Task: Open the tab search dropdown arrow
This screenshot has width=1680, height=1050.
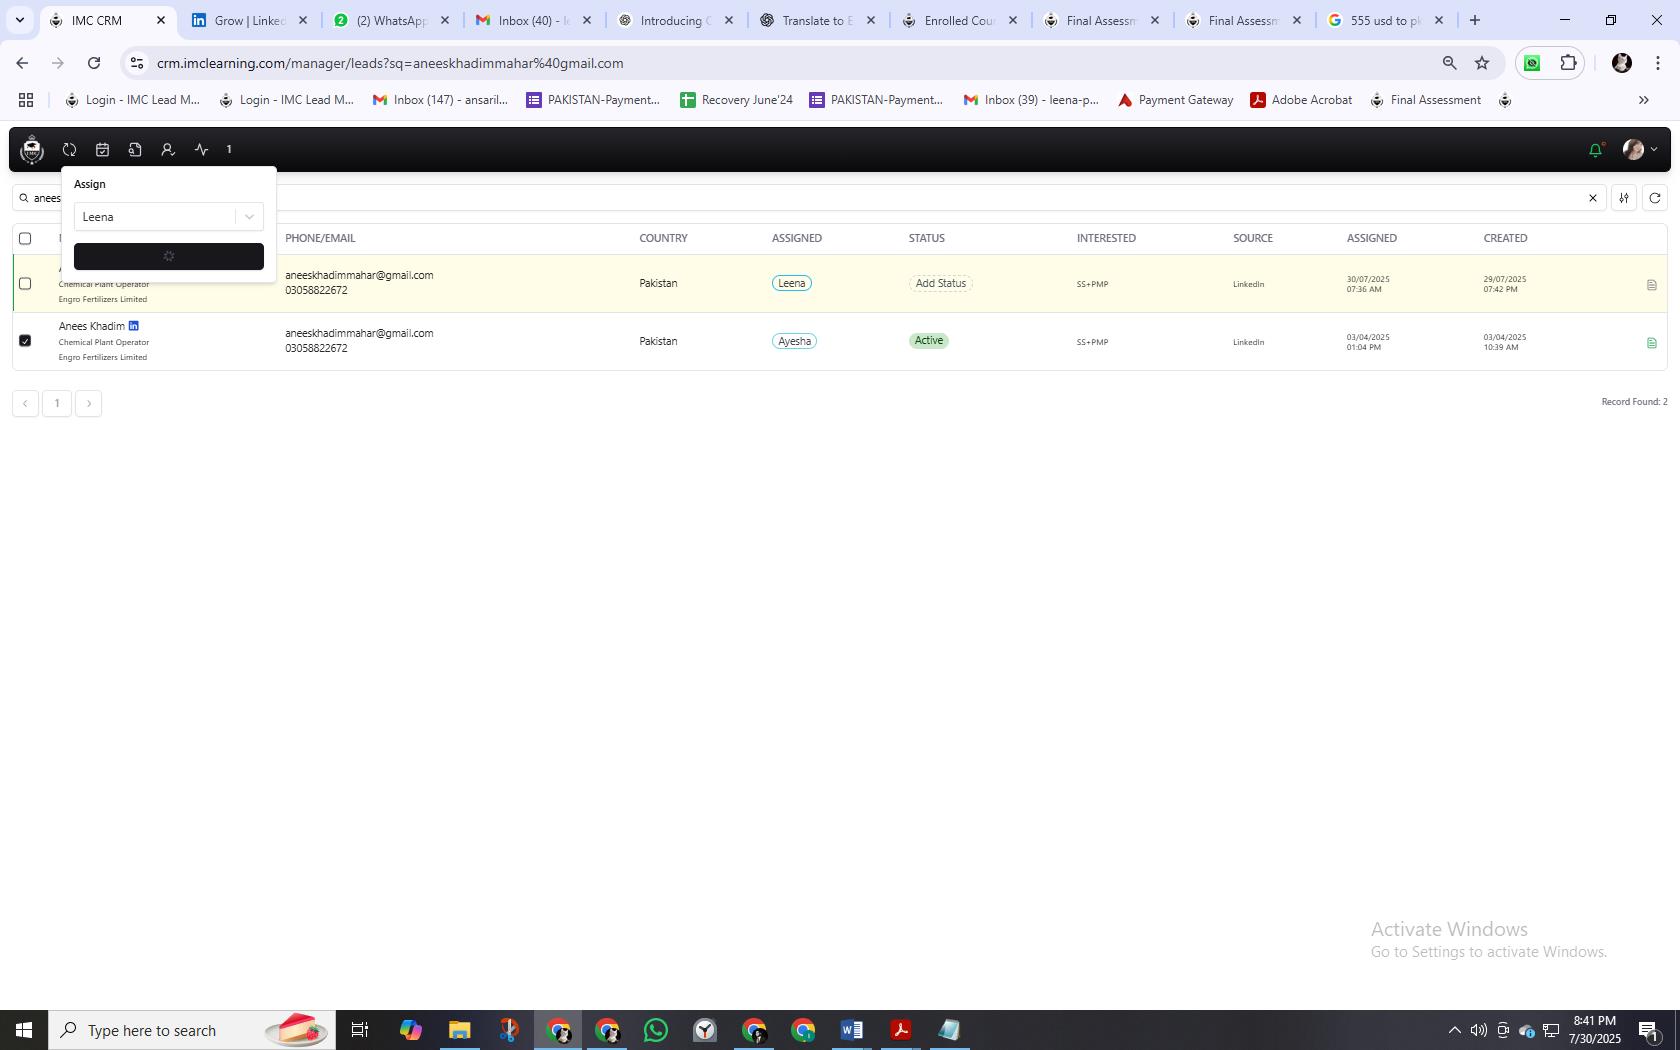Action: coord(19,20)
